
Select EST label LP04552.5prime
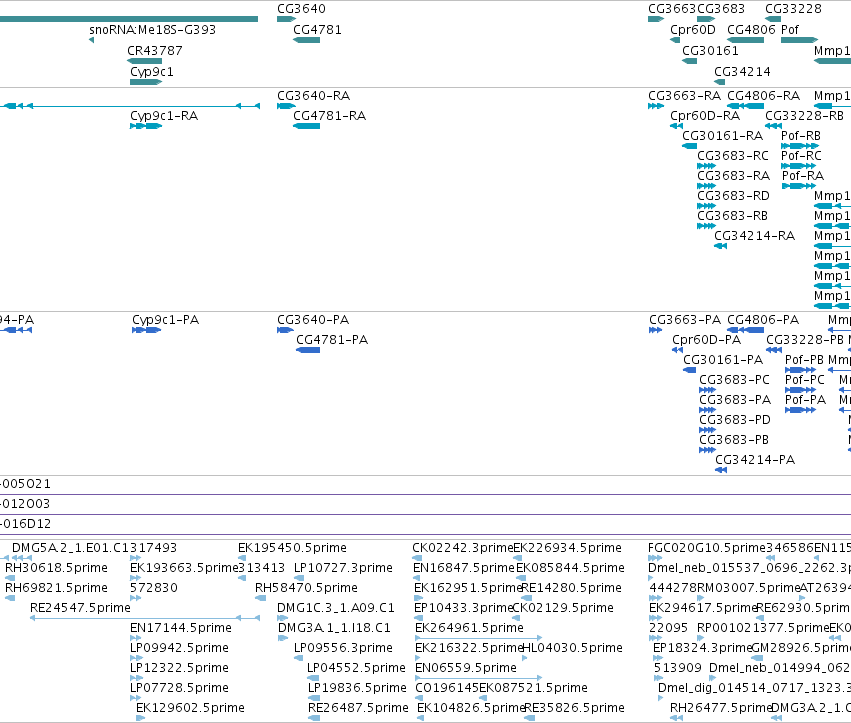pos(357,668)
